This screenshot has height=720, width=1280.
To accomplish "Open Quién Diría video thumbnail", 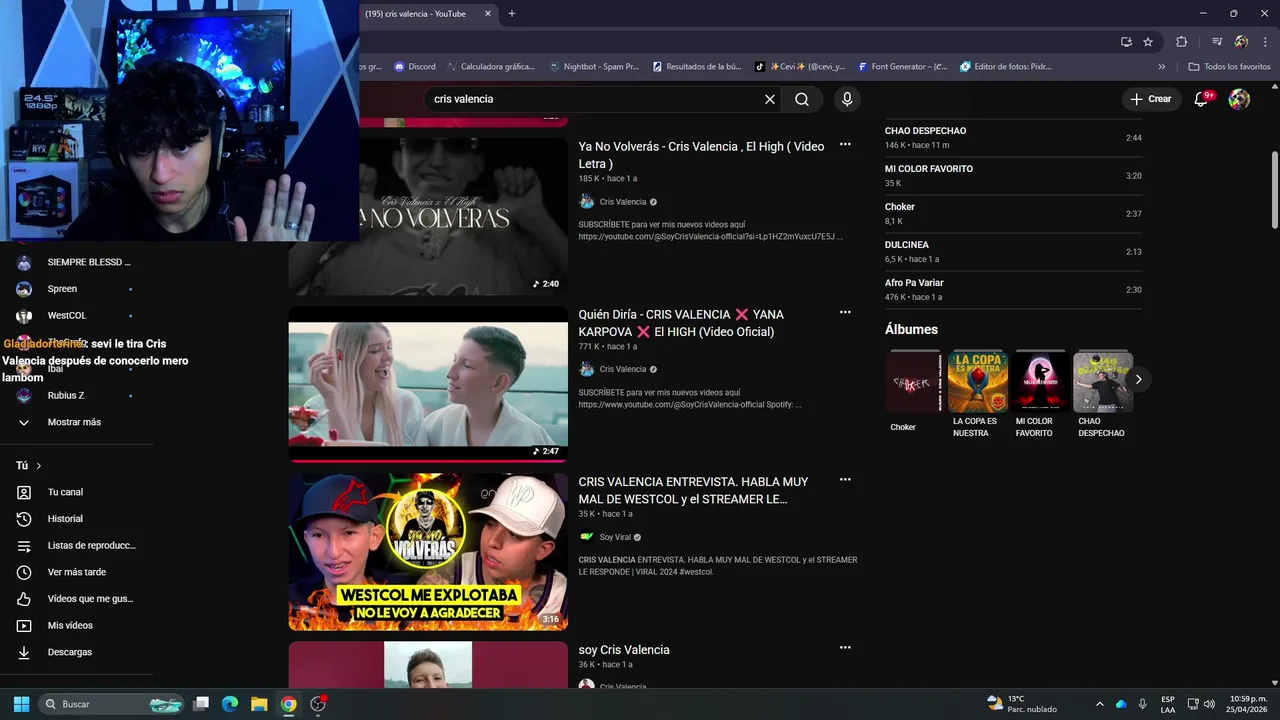I will (x=428, y=383).
